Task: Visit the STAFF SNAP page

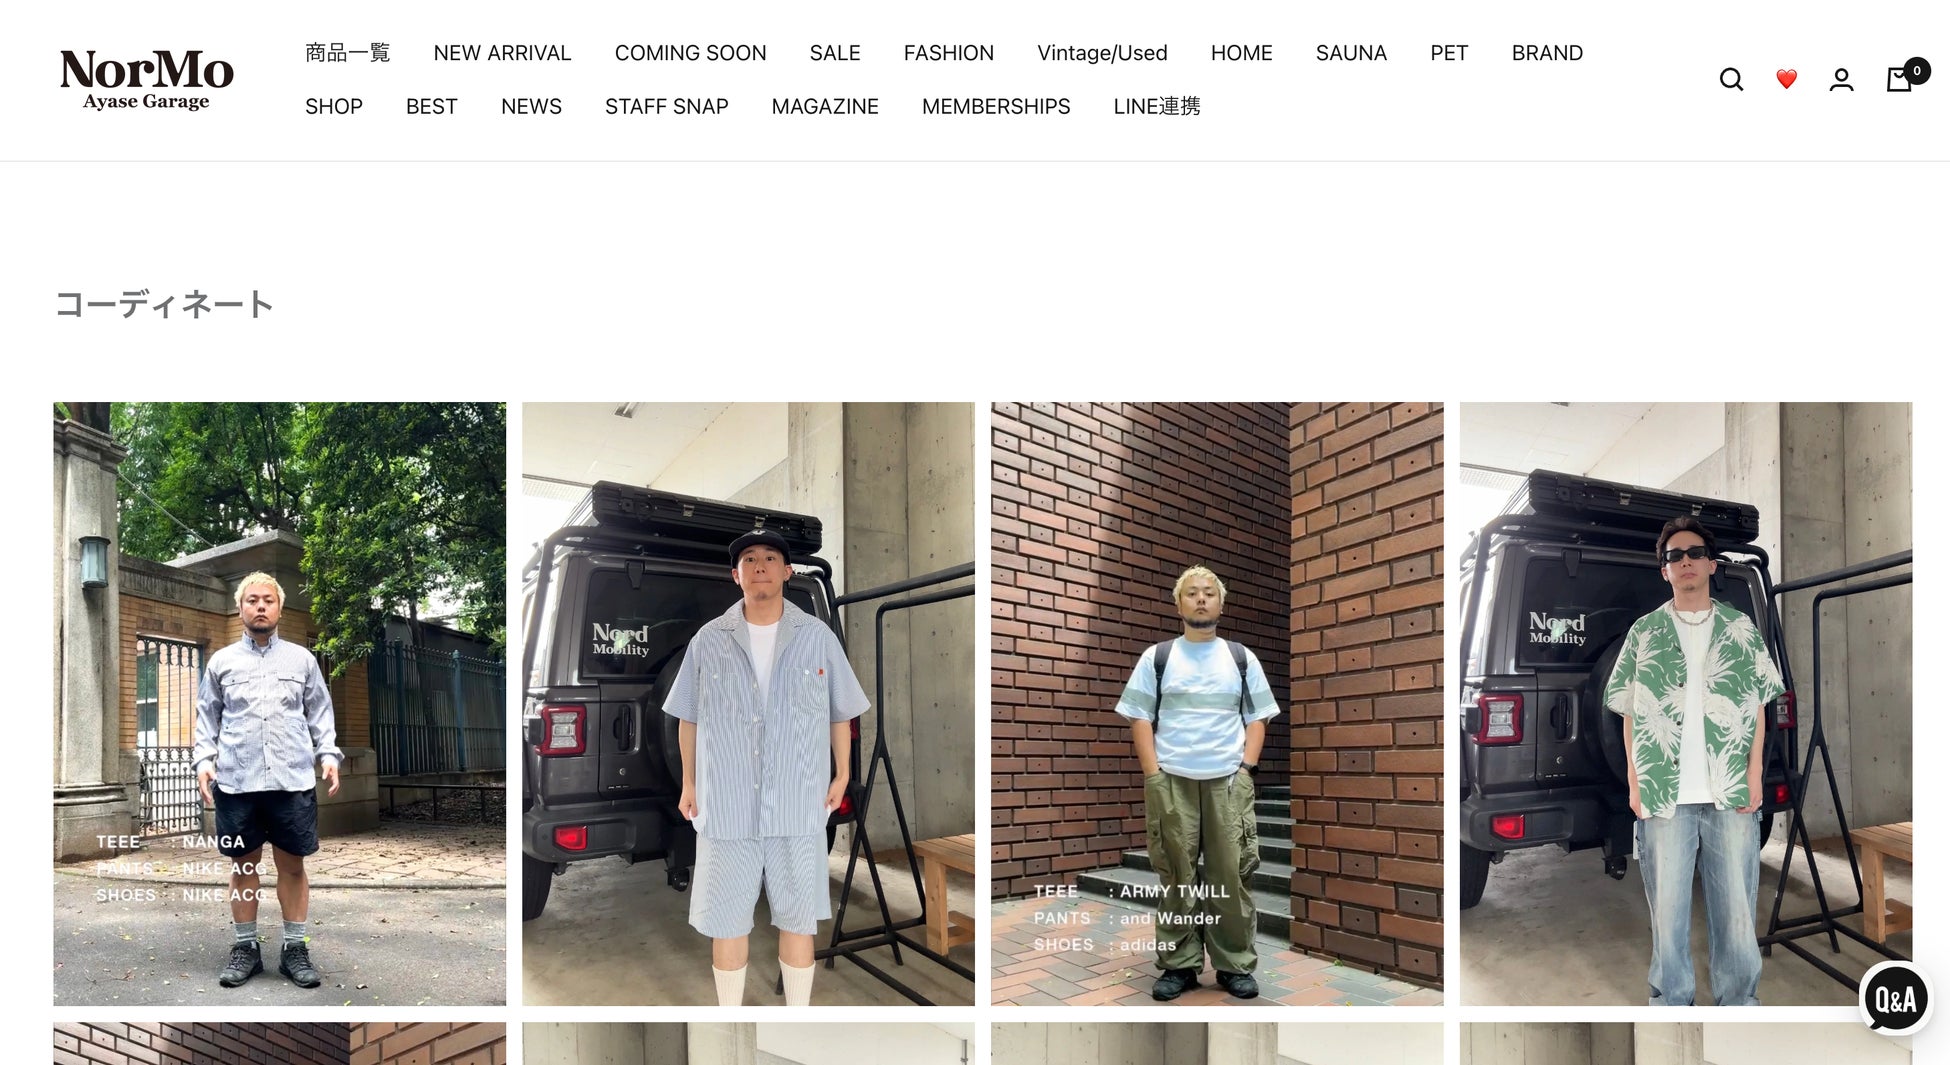Action: pos(666,106)
